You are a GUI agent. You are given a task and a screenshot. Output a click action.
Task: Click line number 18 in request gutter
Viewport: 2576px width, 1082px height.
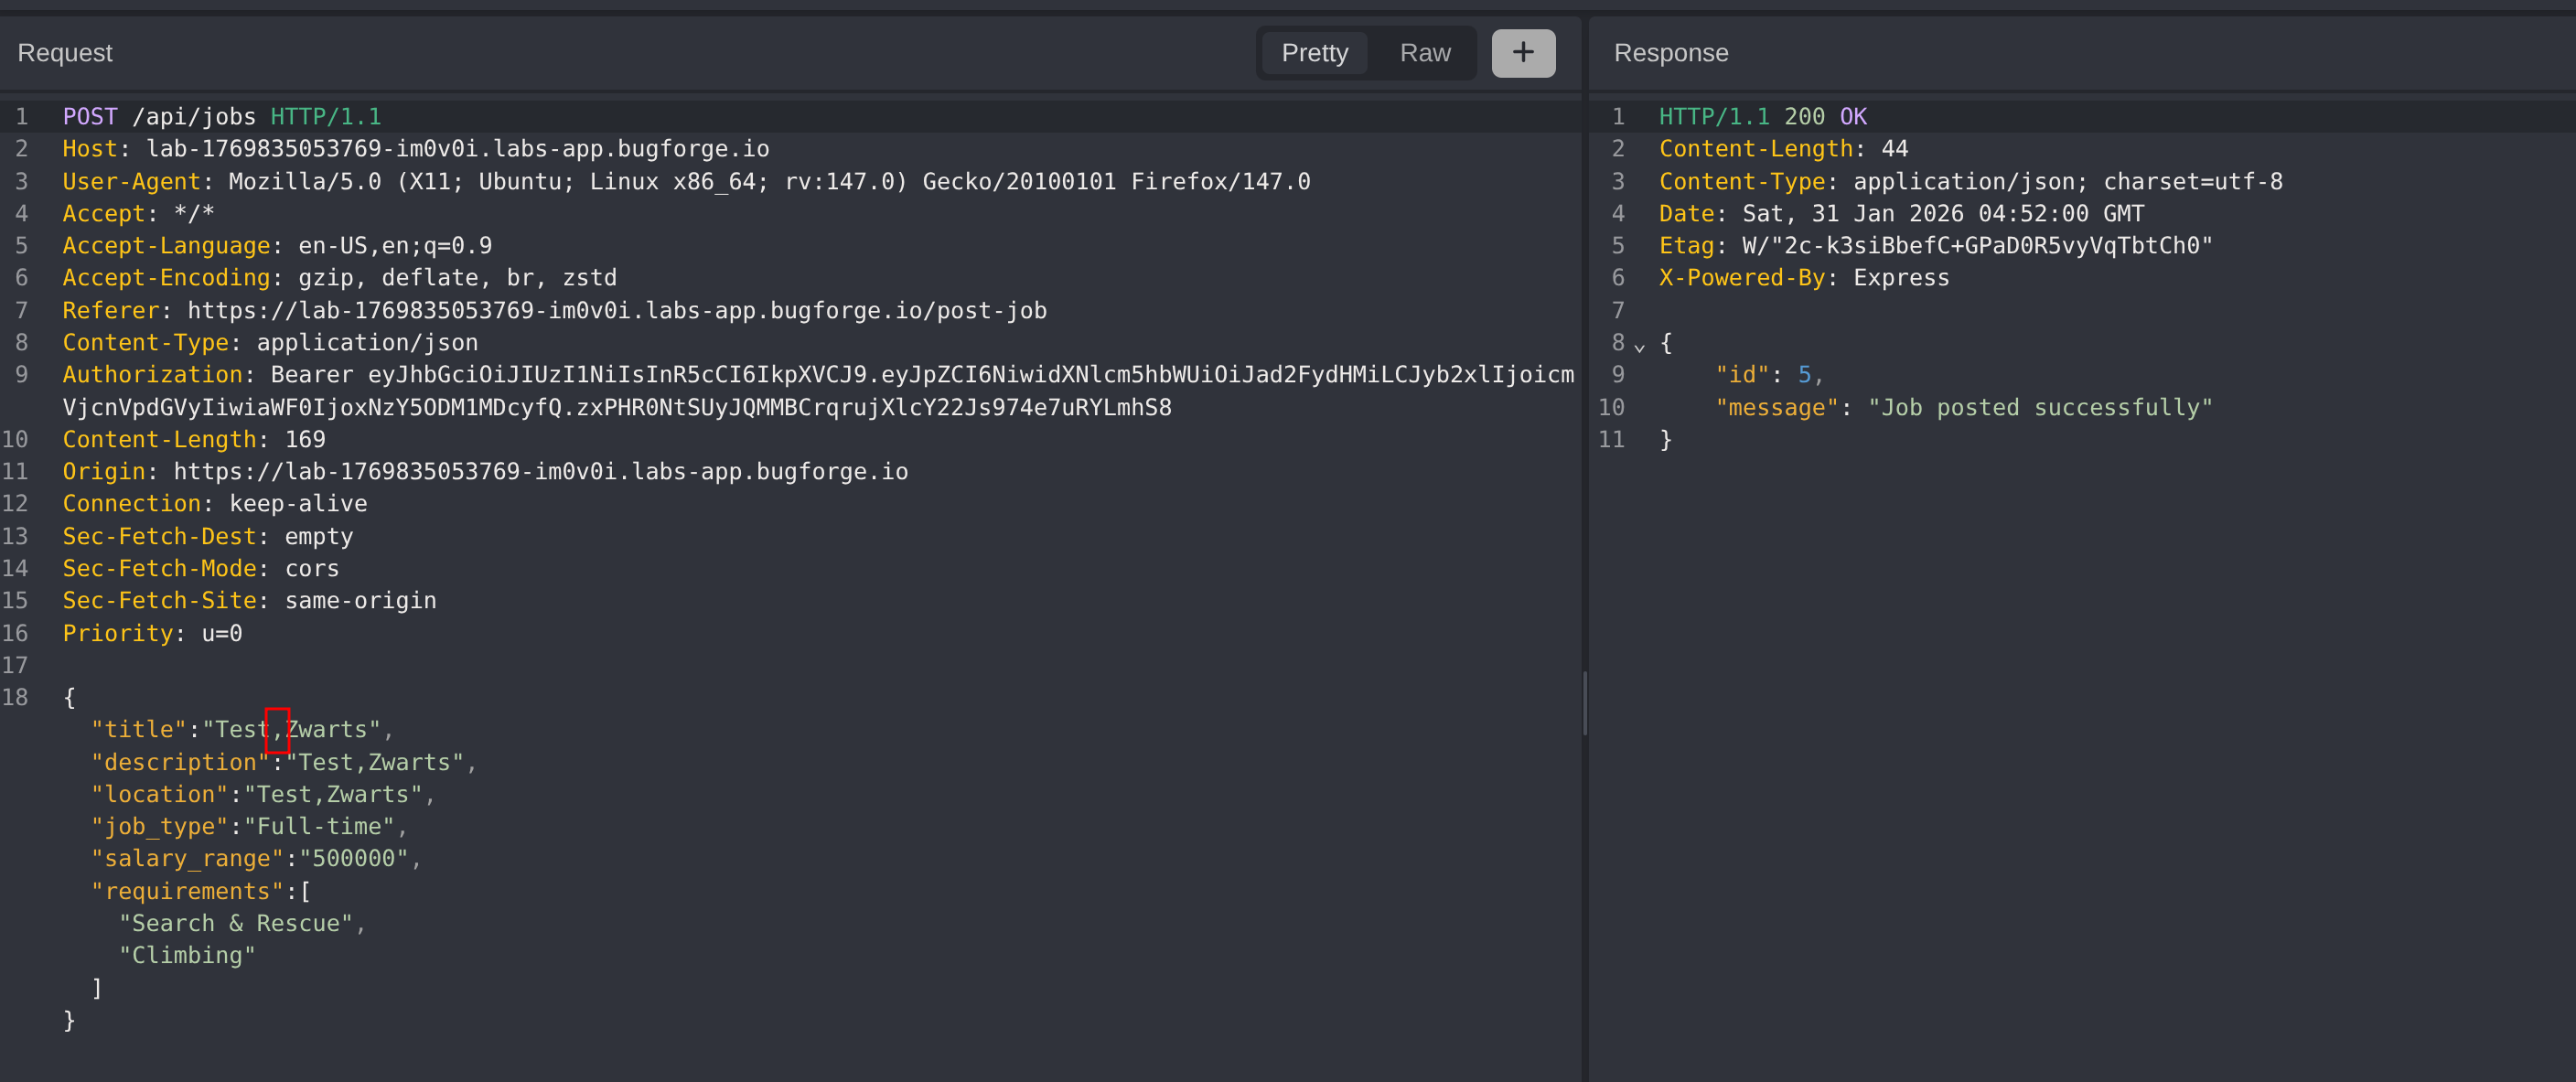point(15,697)
